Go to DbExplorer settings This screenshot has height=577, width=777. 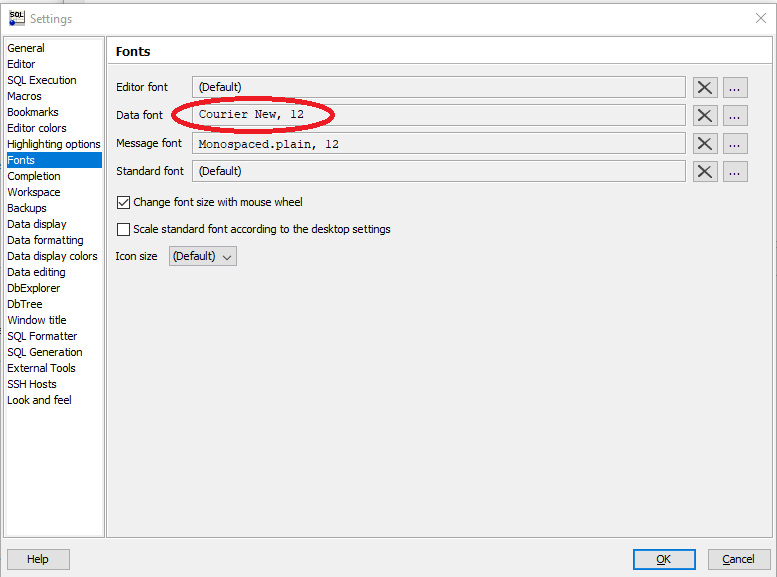(x=54, y=288)
